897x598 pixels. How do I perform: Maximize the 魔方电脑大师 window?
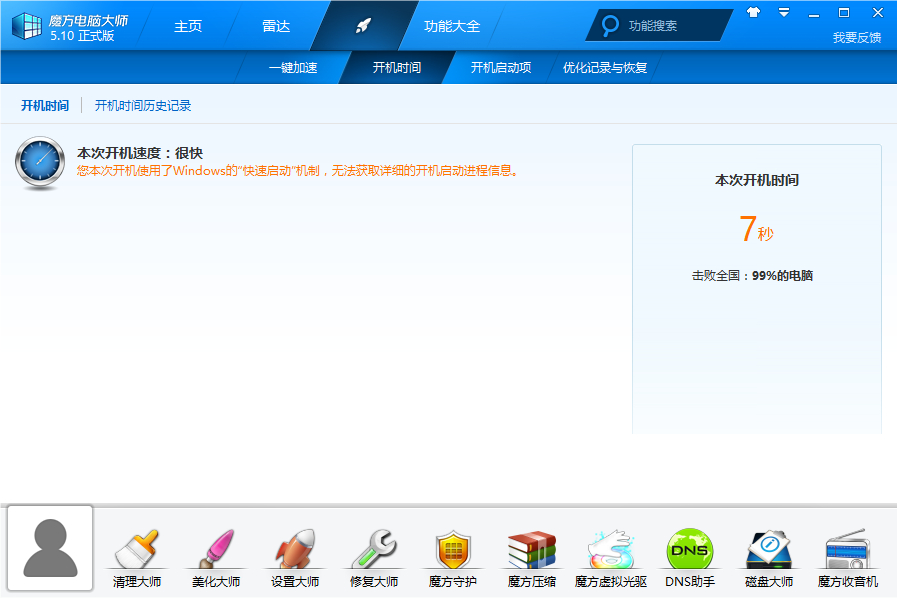pos(844,12)
